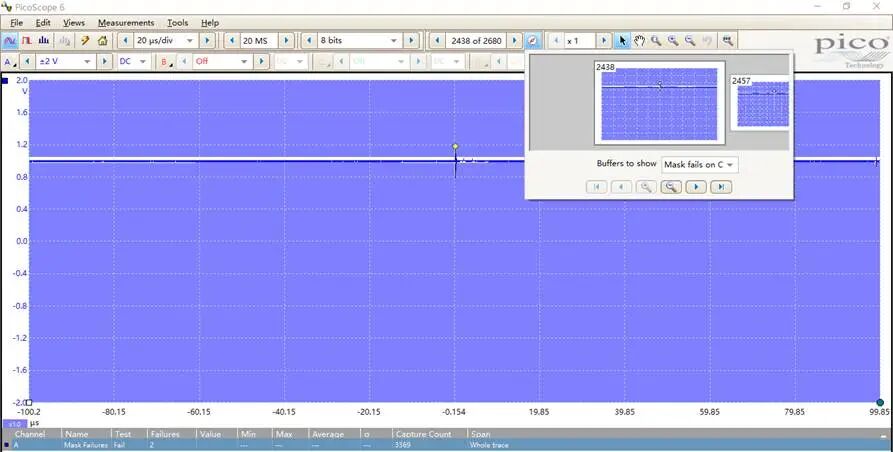Open the Help menu
Viewport: 893px width, 452px height.
(x=210, y=23)
